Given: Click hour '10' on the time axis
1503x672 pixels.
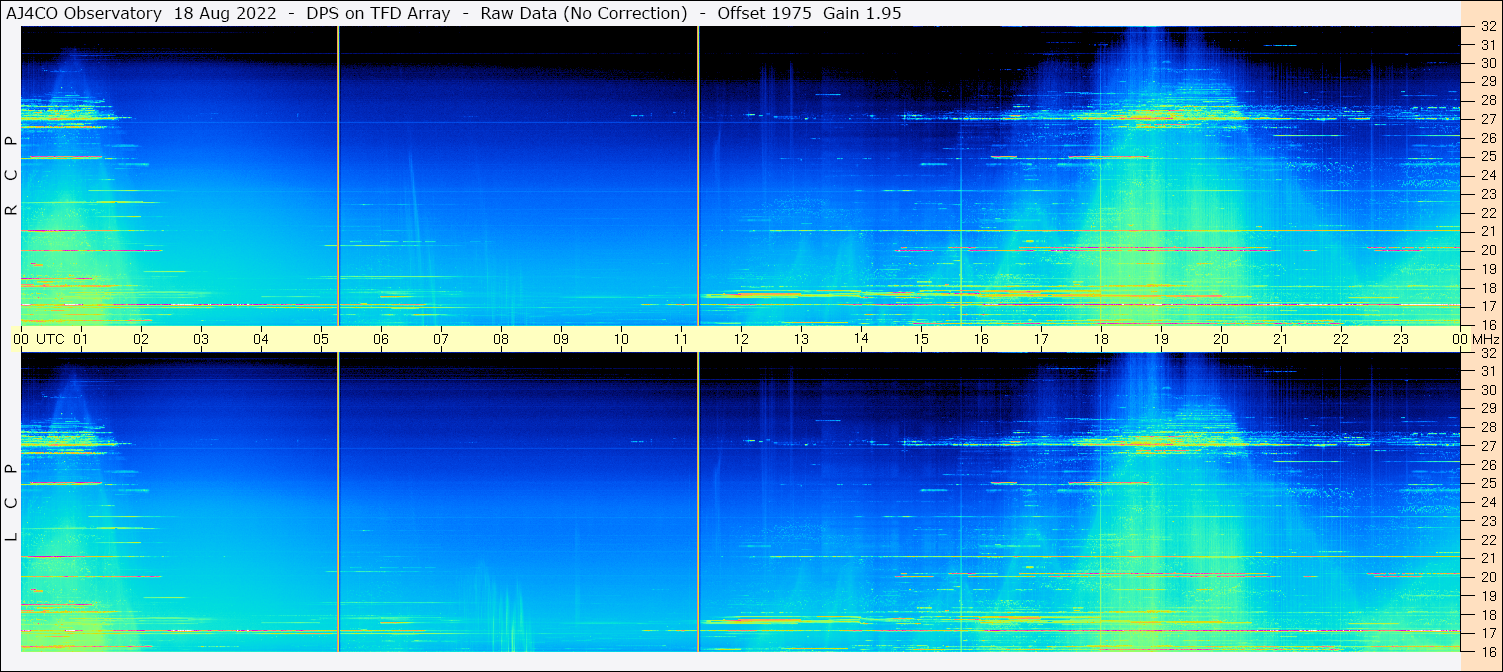Looking at the screenshot, I should coord(621,339).
